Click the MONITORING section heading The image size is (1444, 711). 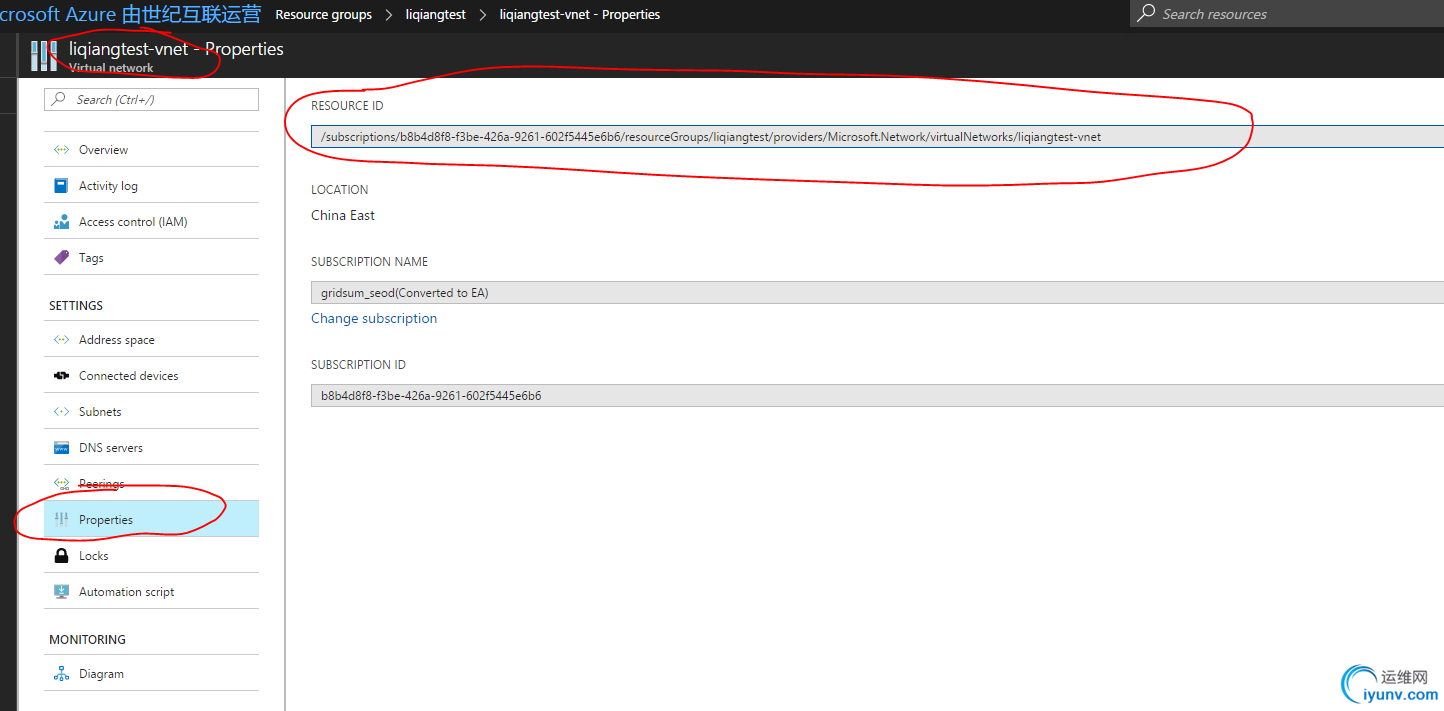(x=88, y=640)
